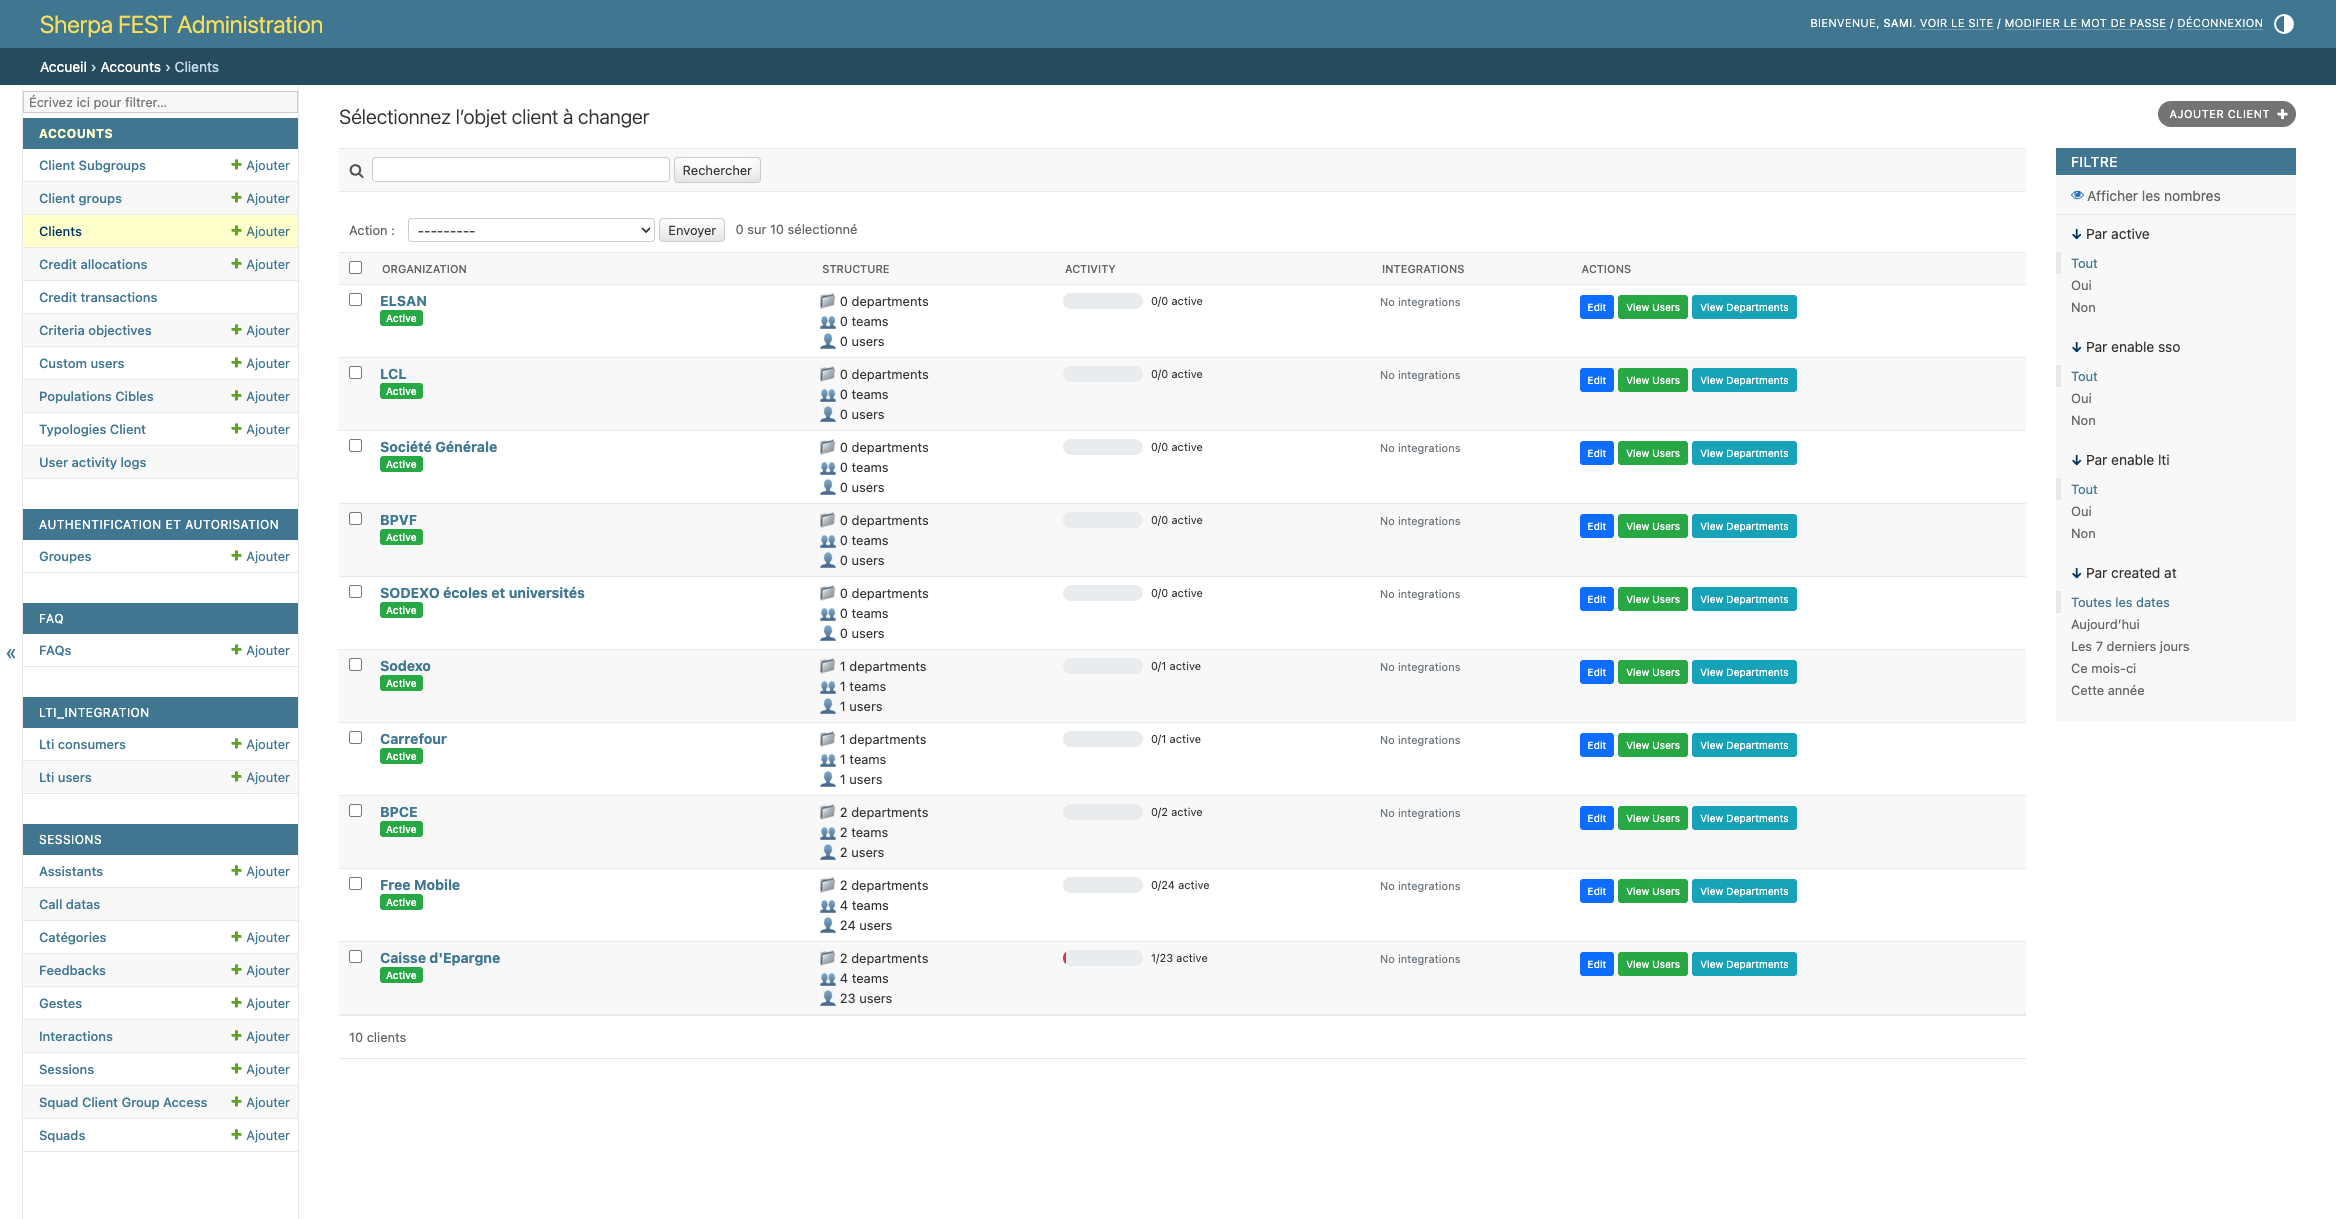
Task: Open Credit transactions in sidebar
Action: (x=98, y=297)
